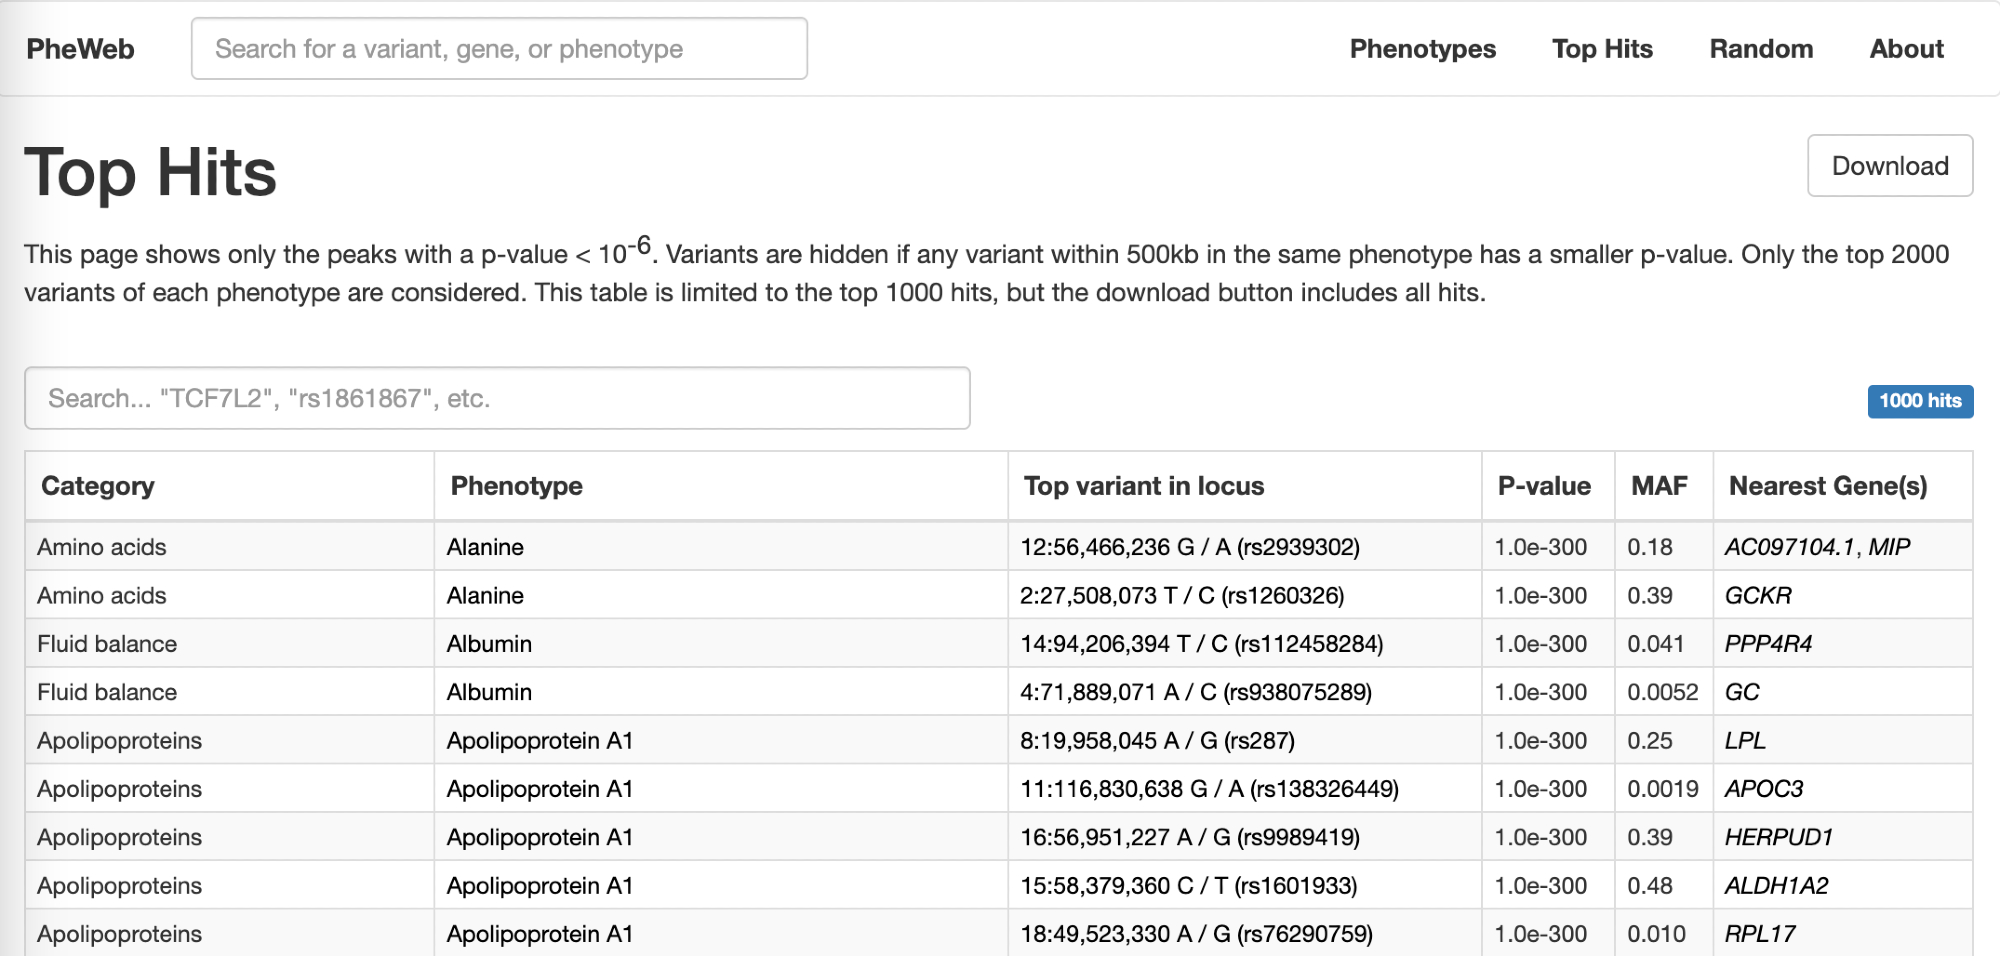Open the Top Hits nav item
Image resolution: width=2000 pixels, height=956 pixels.
(x=1602, y=49)
